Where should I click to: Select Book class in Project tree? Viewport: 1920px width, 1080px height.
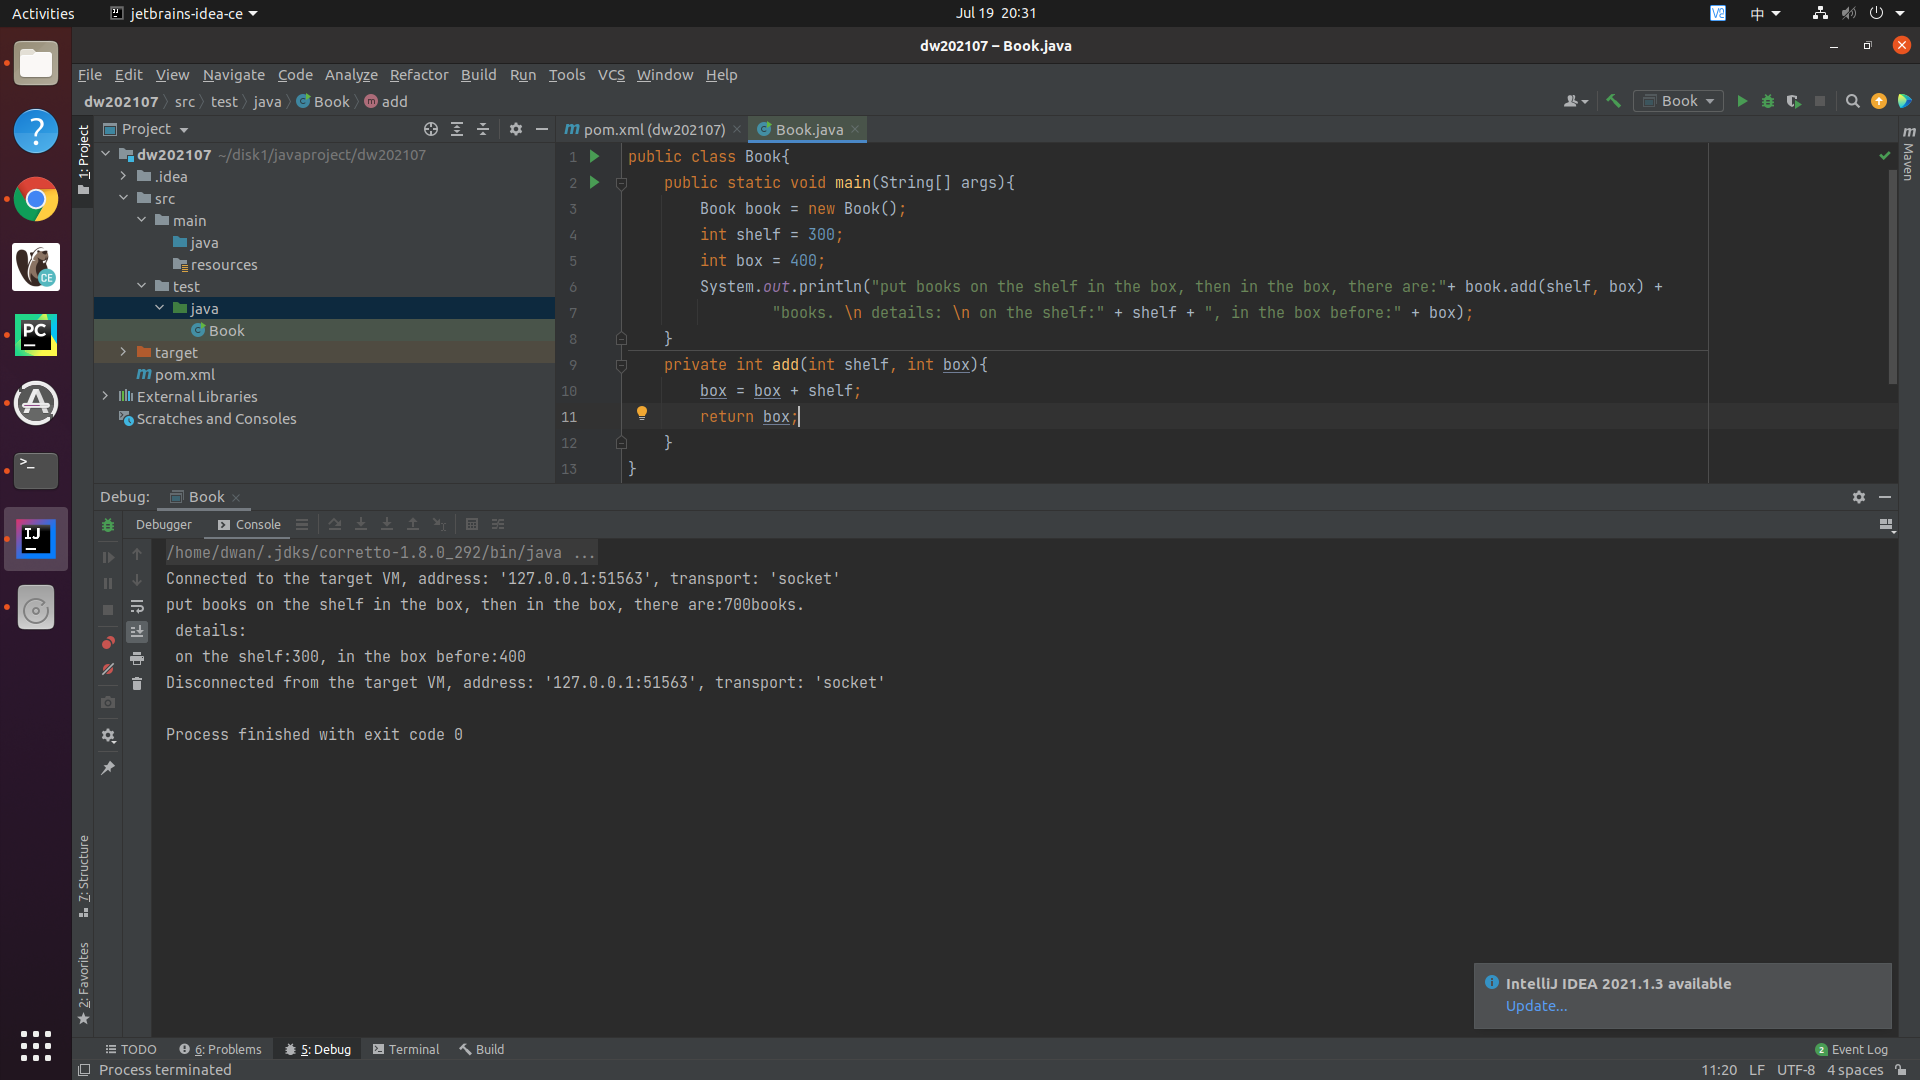(x=226, y=330)
